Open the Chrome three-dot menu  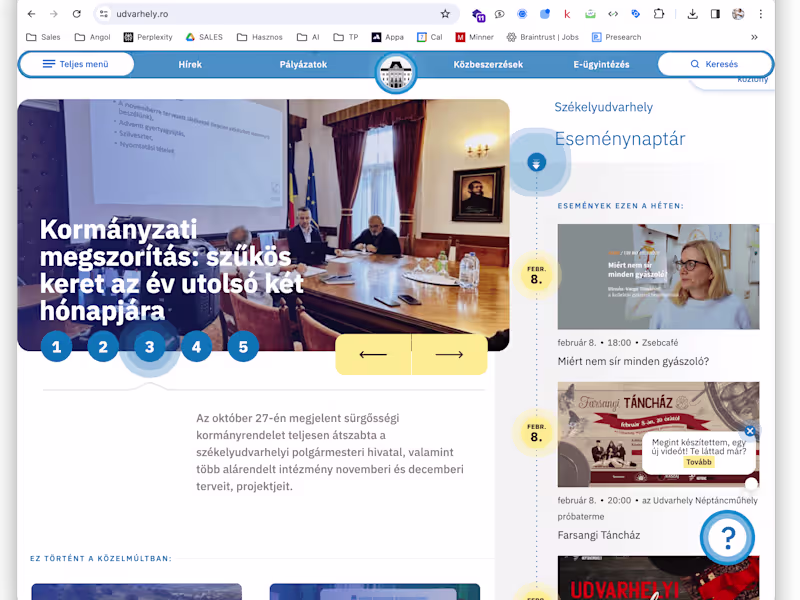760,14
